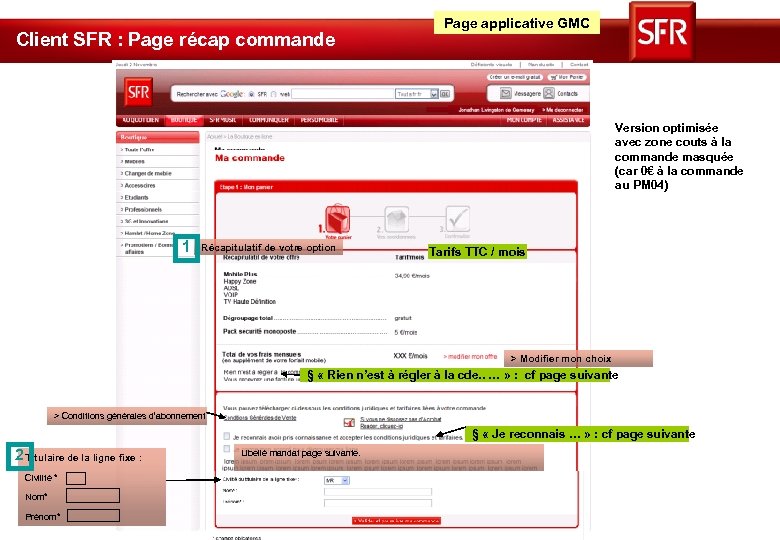Open the Messagerie envelope icon
The width and height of the screenshot is (780, 540).
[505, 93]
